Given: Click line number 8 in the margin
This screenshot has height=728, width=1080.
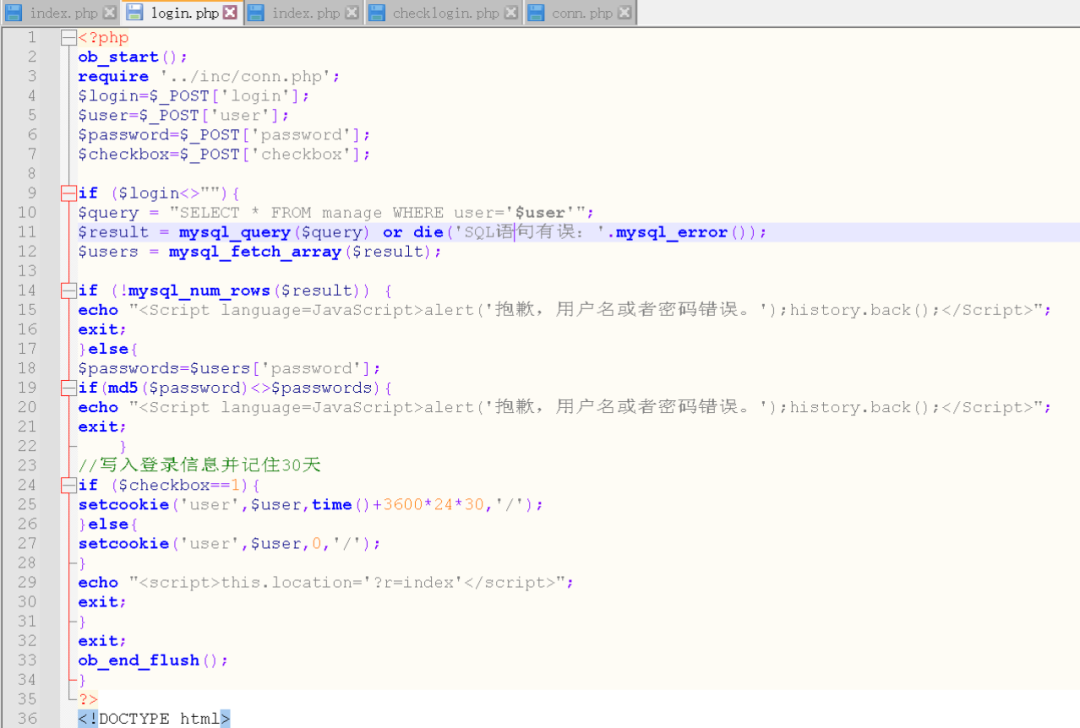Looking at the screenshot, I should click(x=32, y=174).
